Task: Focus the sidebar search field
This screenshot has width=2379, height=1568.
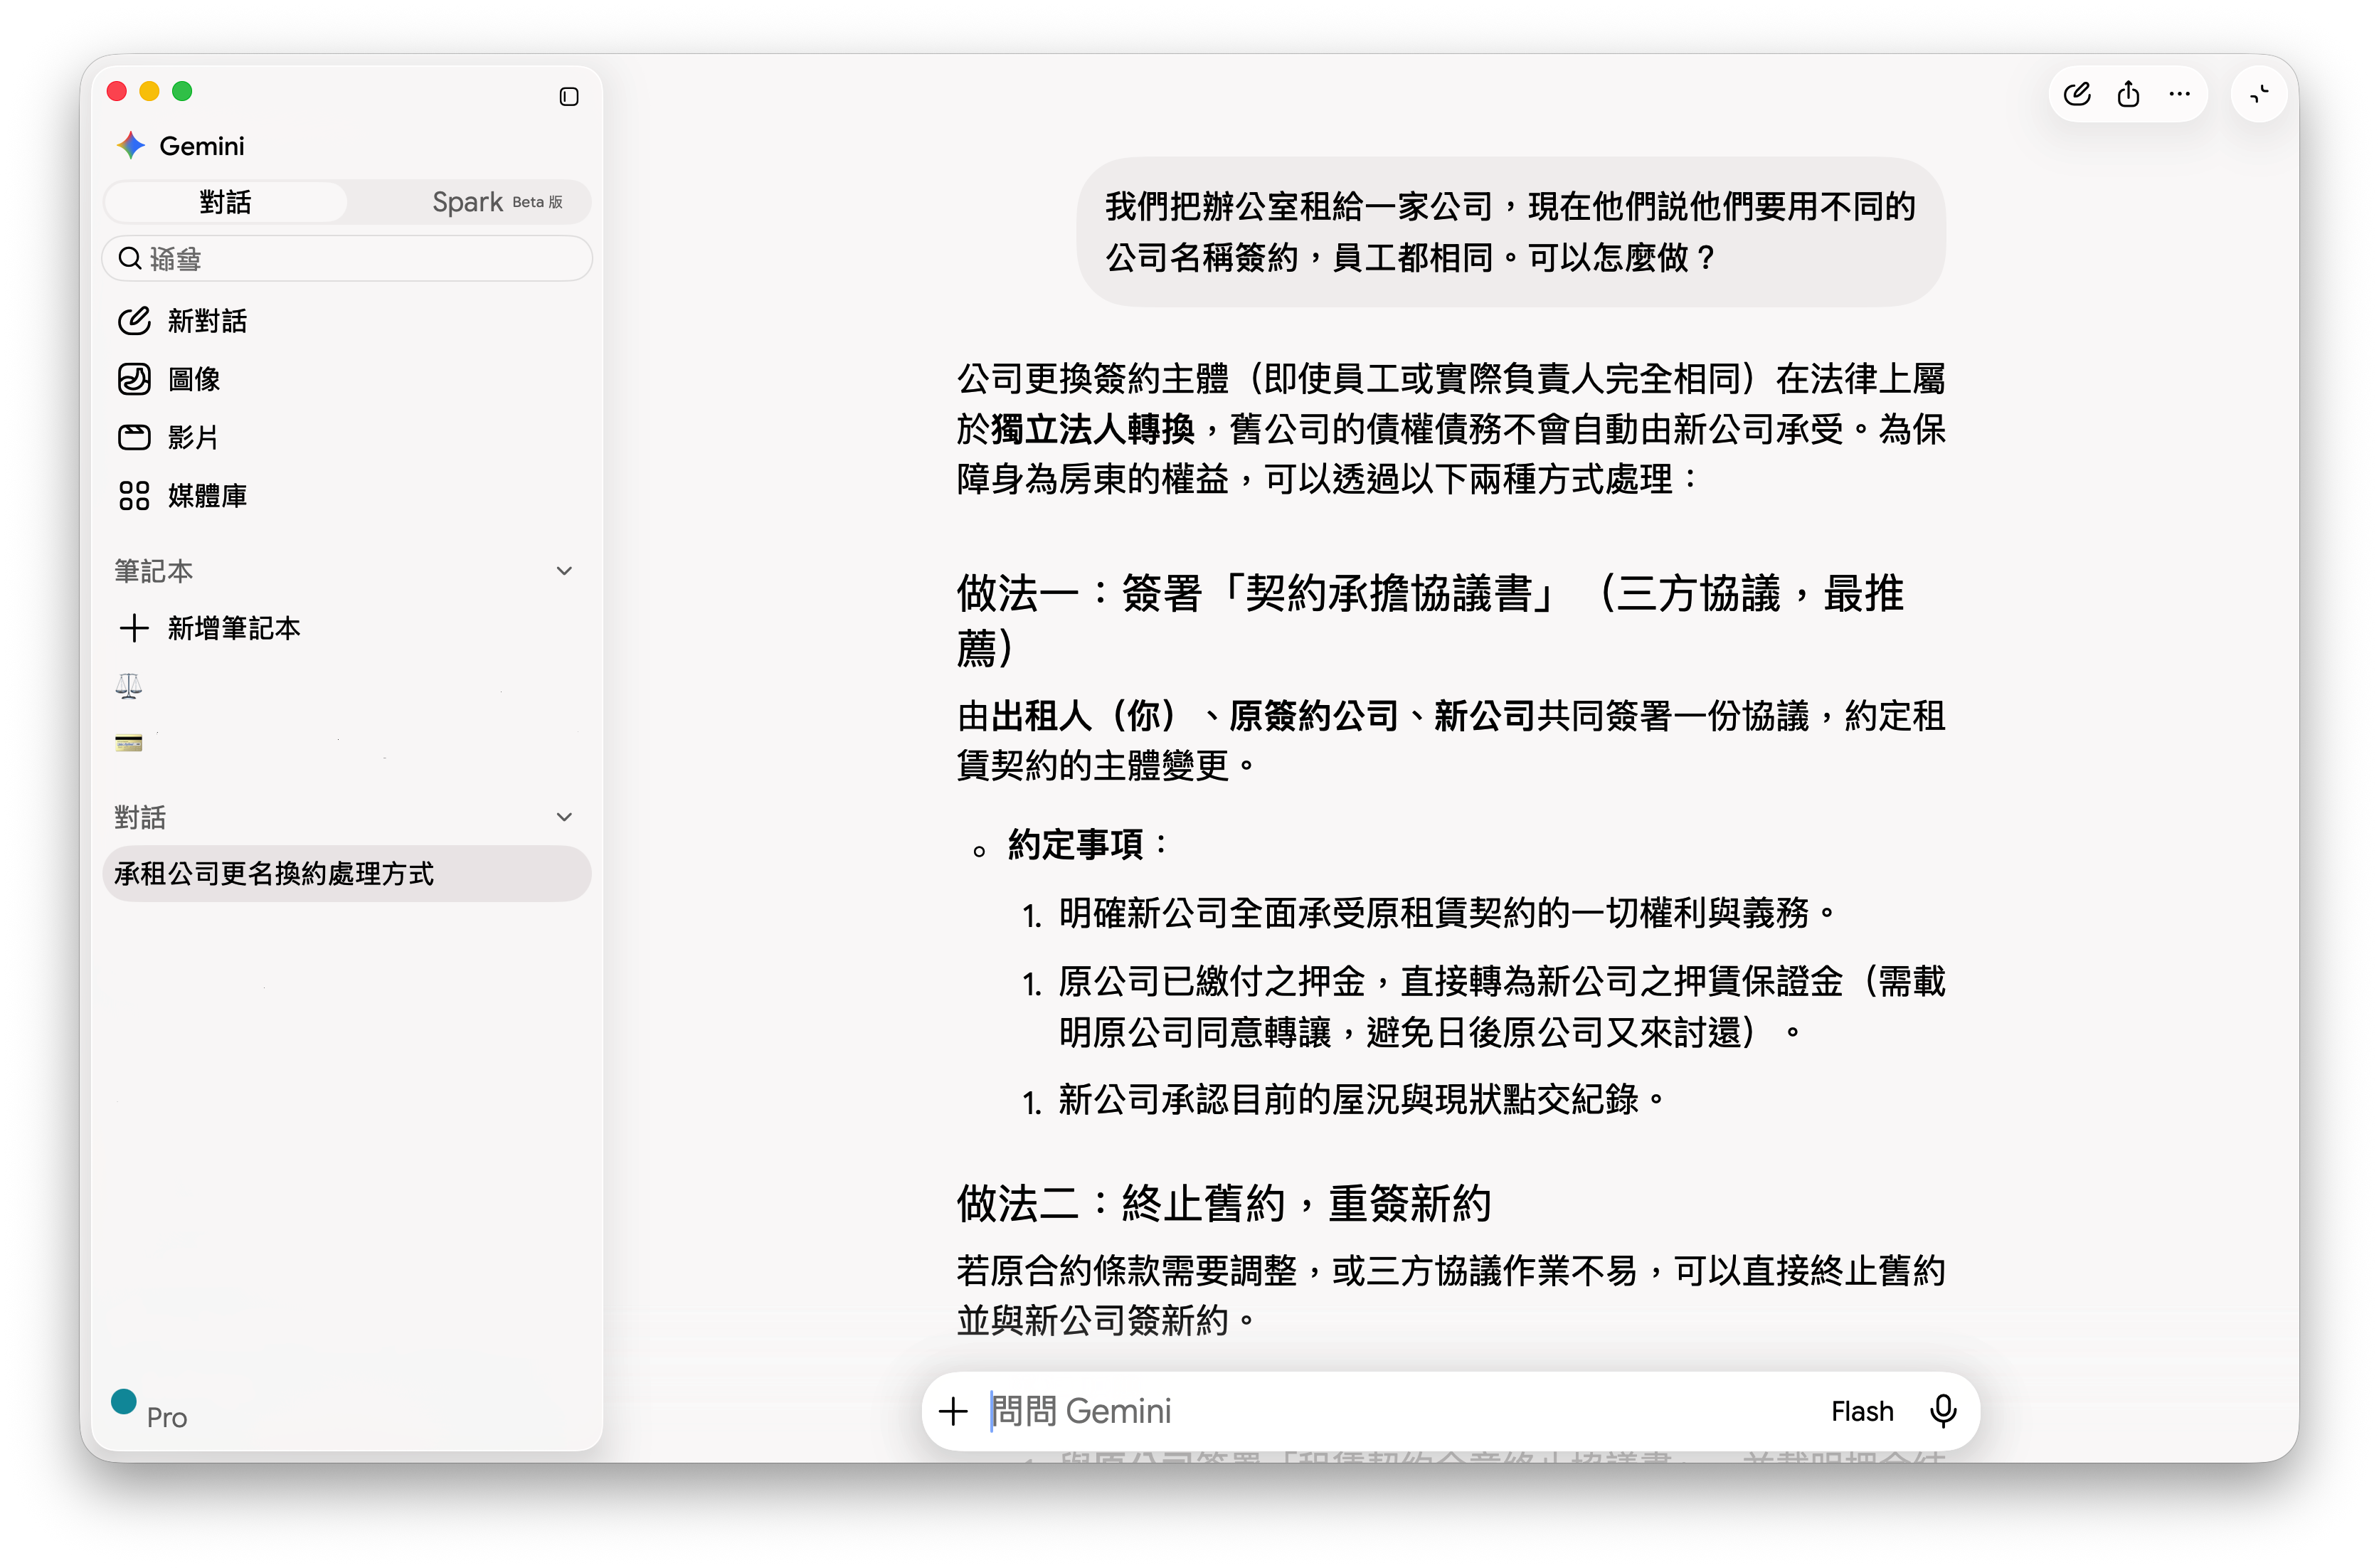Action: [x=347, y=259]
